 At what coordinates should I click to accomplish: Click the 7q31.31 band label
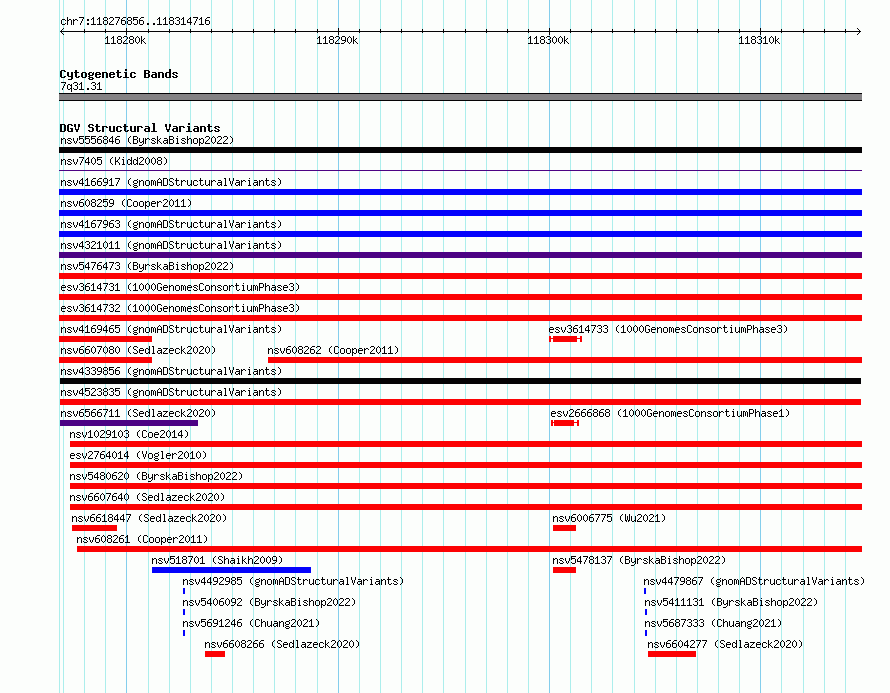81,86
